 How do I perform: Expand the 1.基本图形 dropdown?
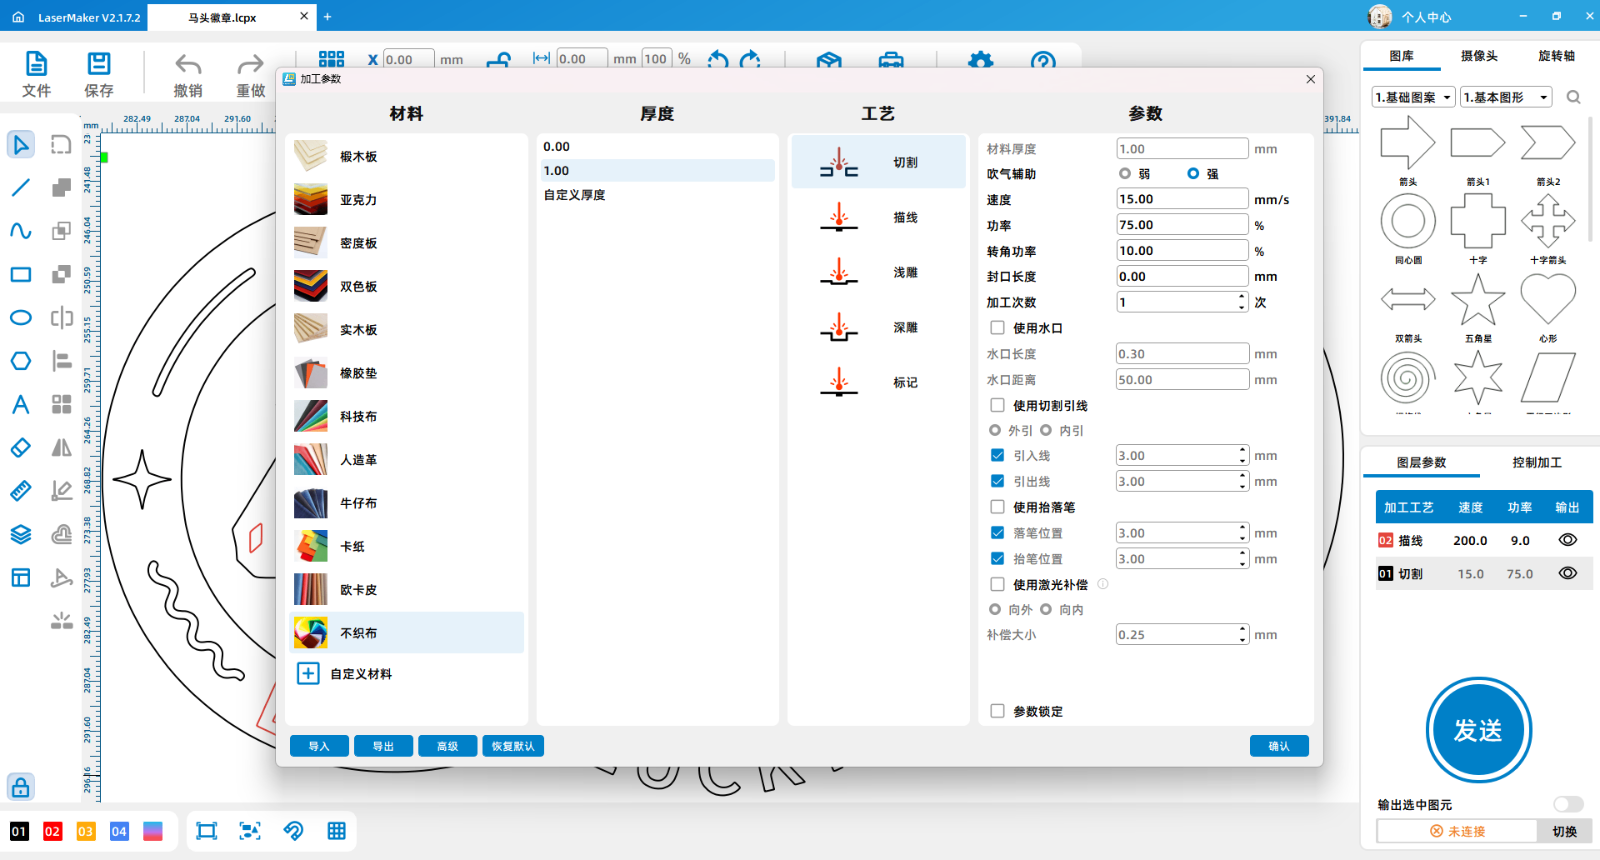(1506, 97)
